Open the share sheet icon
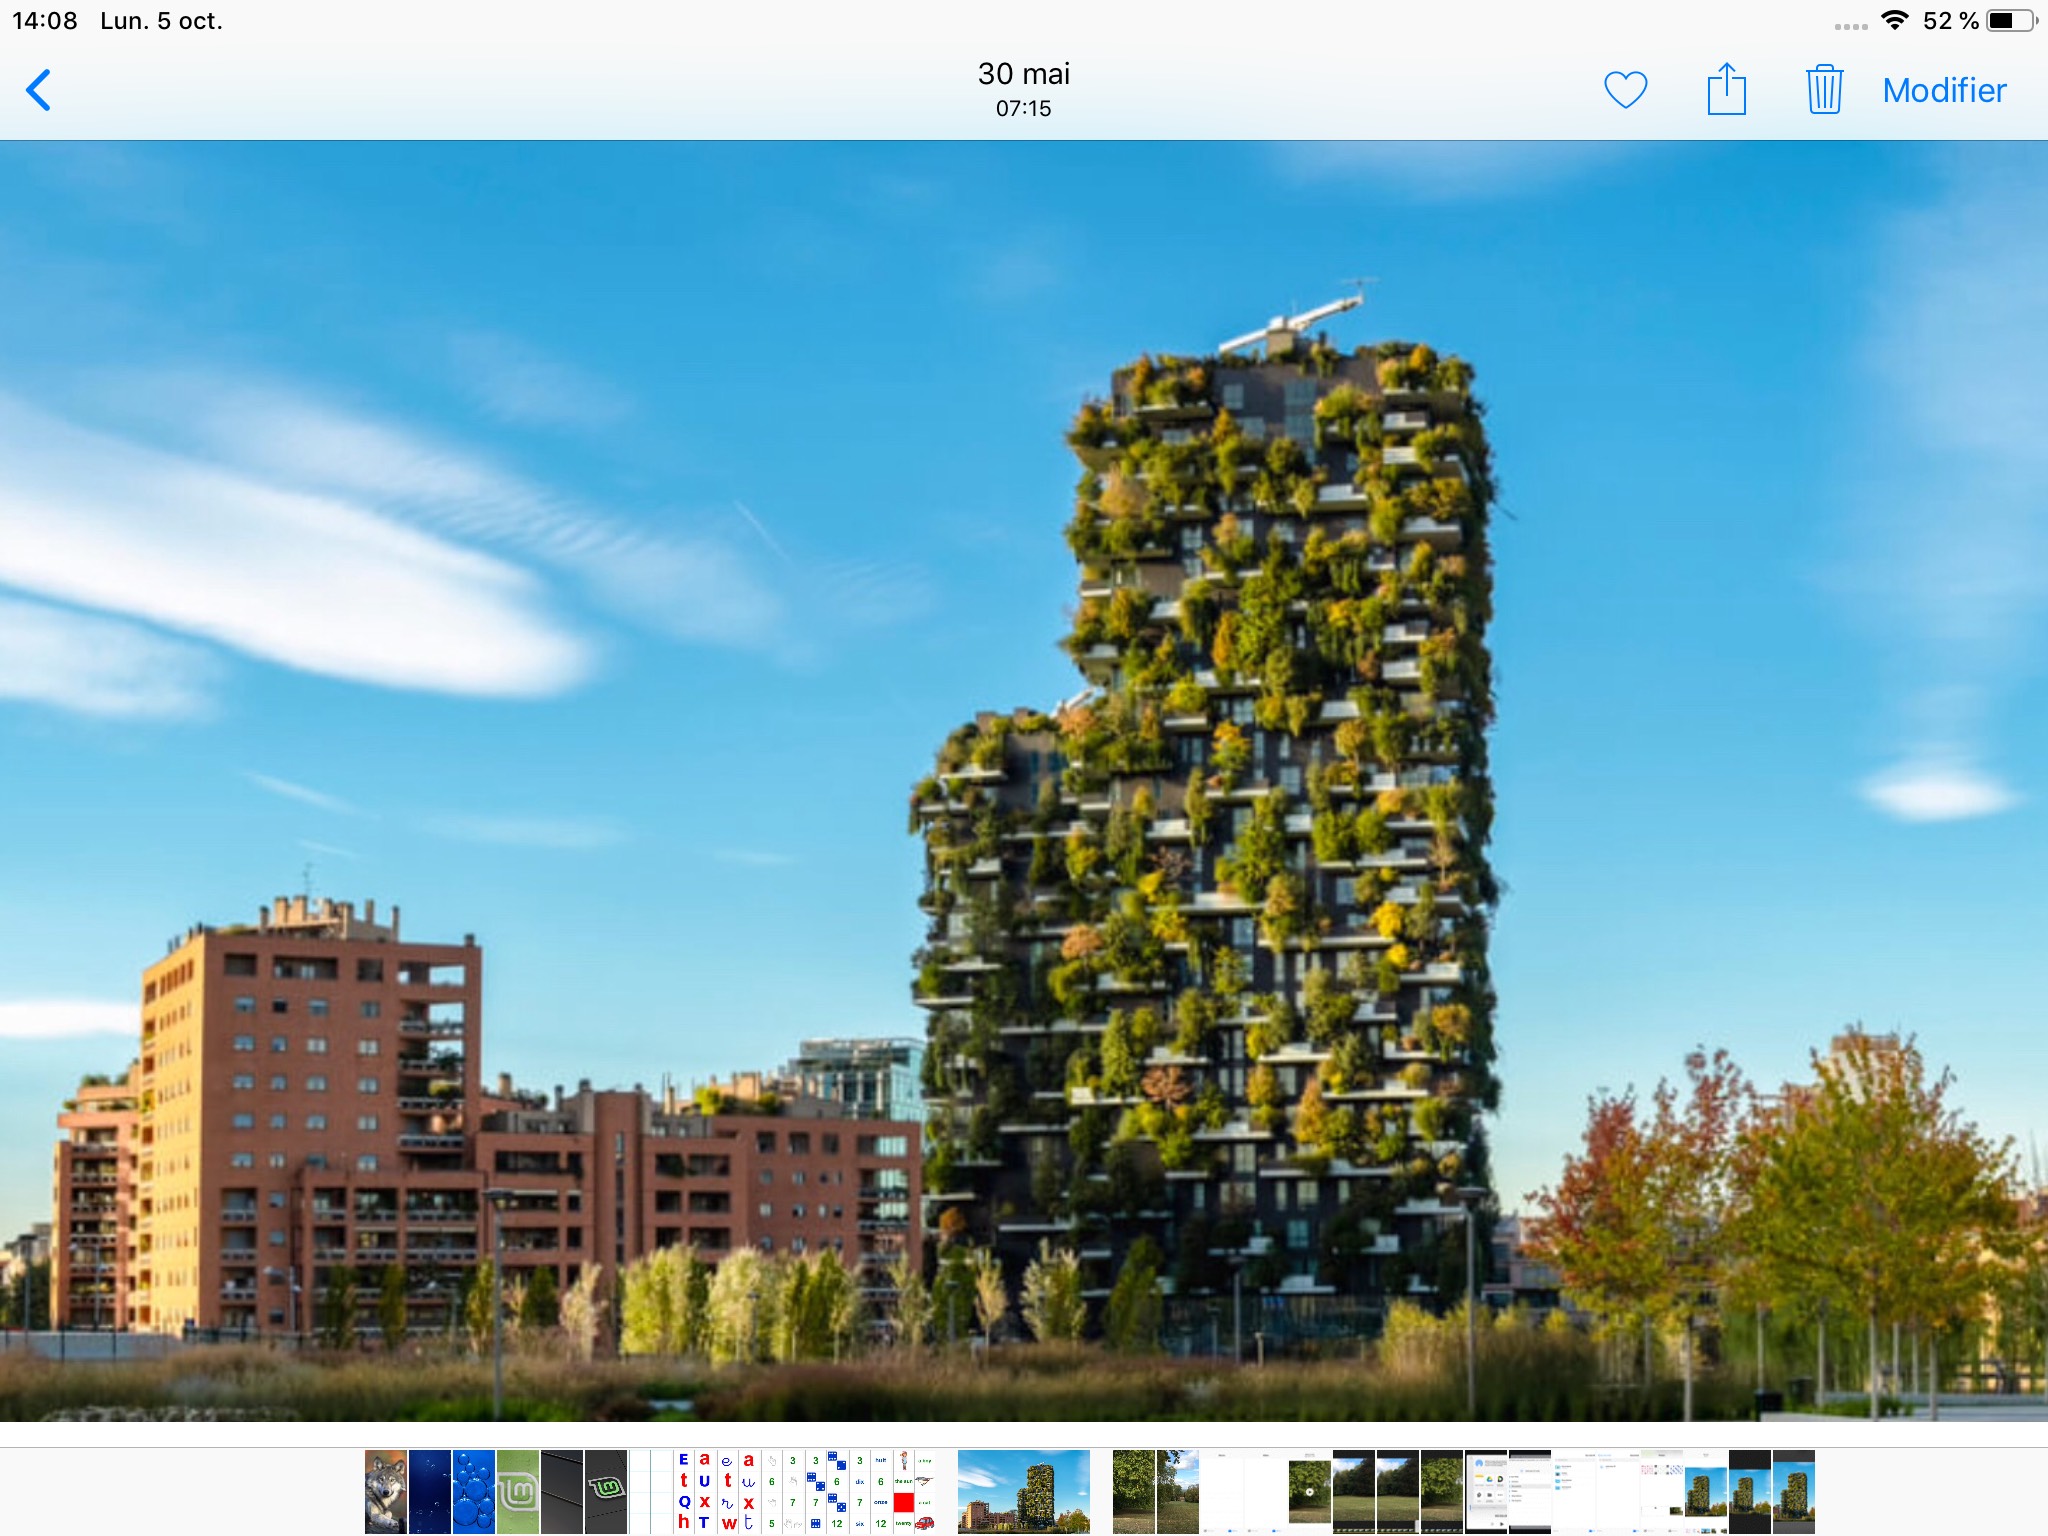Viewport: 2048px width, 1536px height. [1726, 90]
